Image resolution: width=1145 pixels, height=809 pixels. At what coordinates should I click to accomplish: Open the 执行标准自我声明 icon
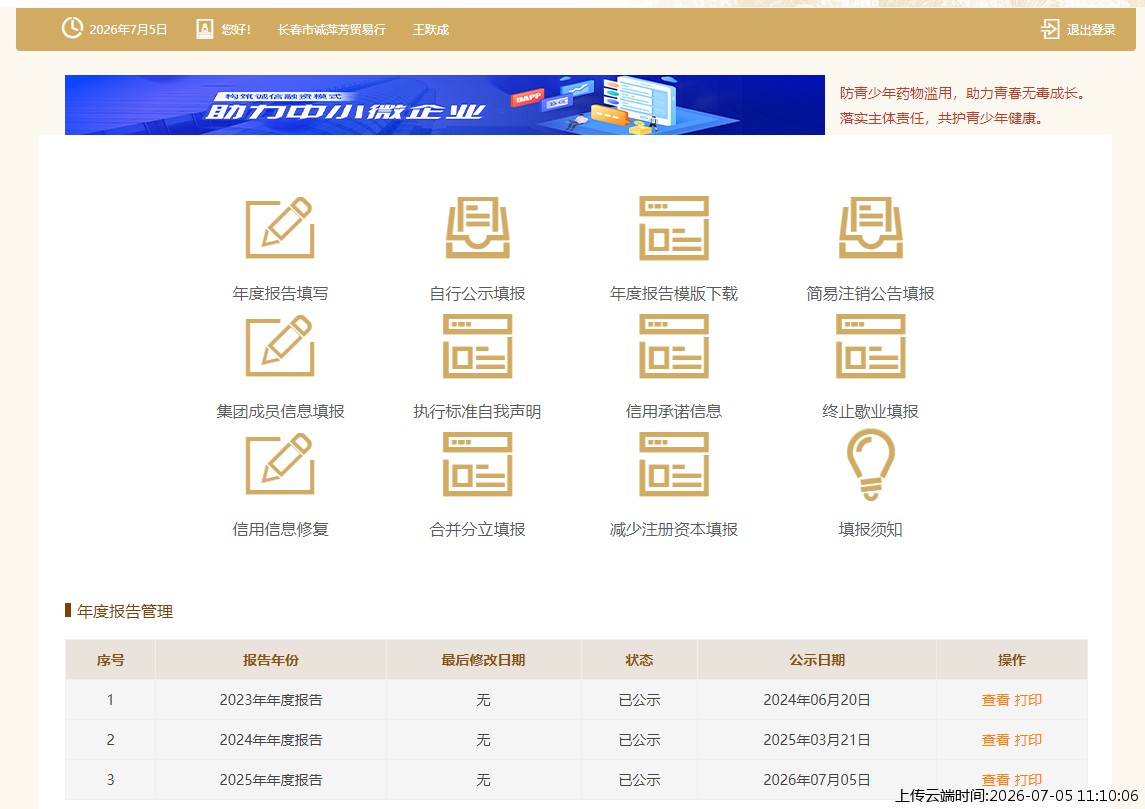coord(478,346)
